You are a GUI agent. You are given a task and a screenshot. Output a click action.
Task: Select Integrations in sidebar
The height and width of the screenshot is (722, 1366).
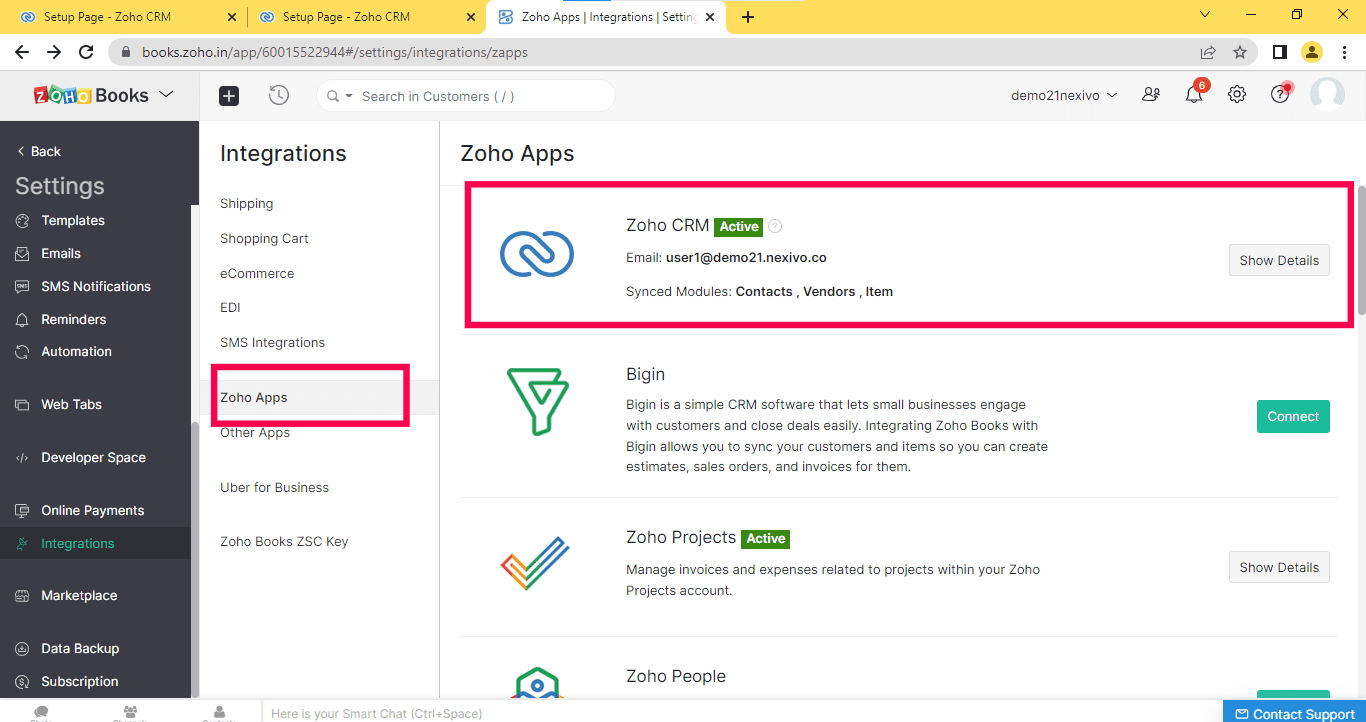pyautogui.click(x=95, y=543)
